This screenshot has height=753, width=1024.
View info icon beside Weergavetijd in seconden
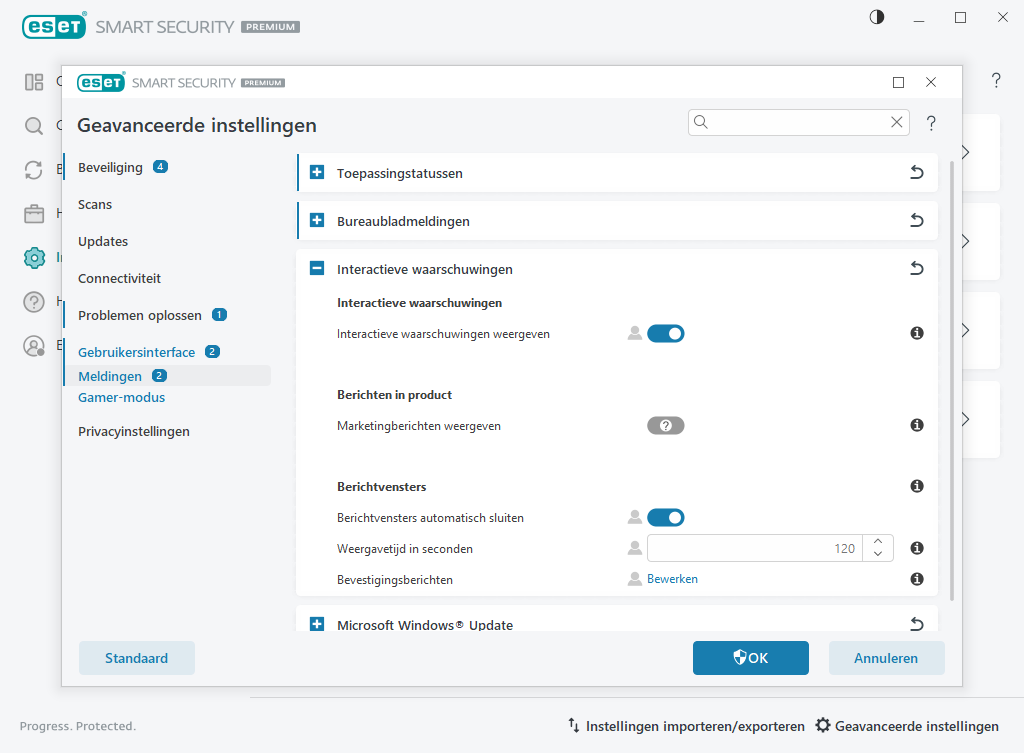[916, 548]
